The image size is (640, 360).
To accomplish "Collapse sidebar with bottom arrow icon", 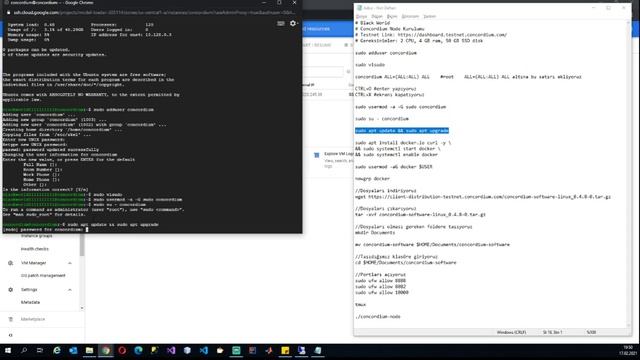I will tap(11, 335).
